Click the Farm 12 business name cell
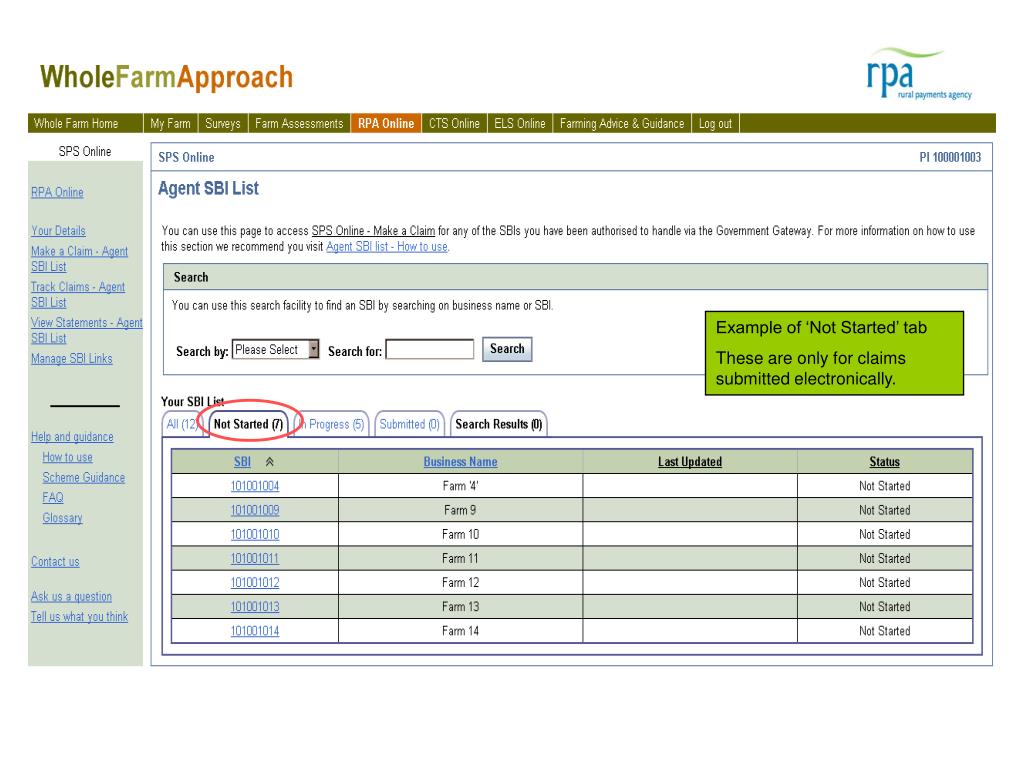Viewport: 1024px width, 768px height. tap(460, 583)
